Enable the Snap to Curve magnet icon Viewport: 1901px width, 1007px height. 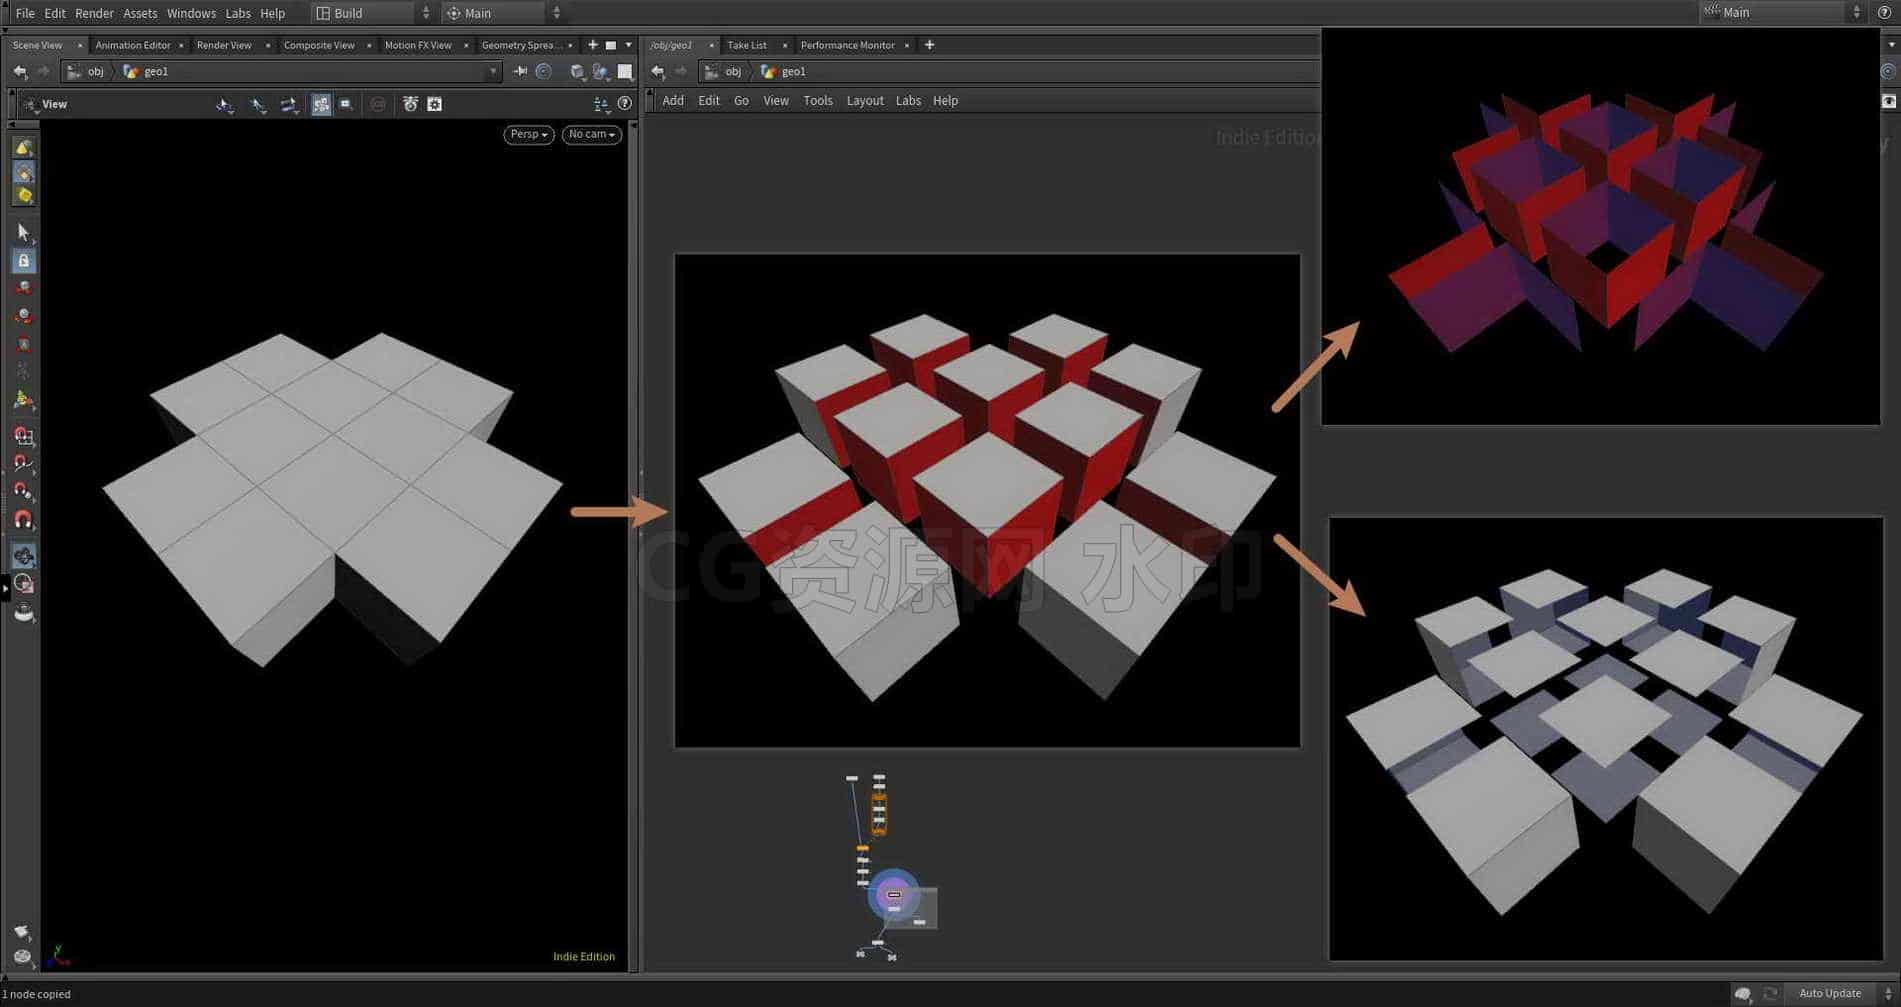click(23, 464)
